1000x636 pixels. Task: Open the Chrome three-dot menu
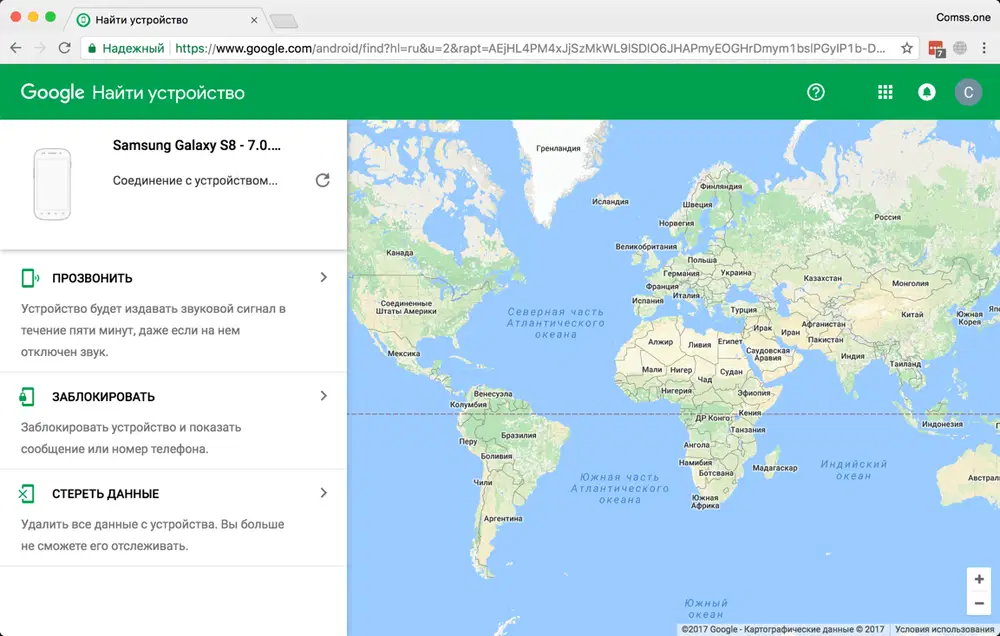[984, 48]
